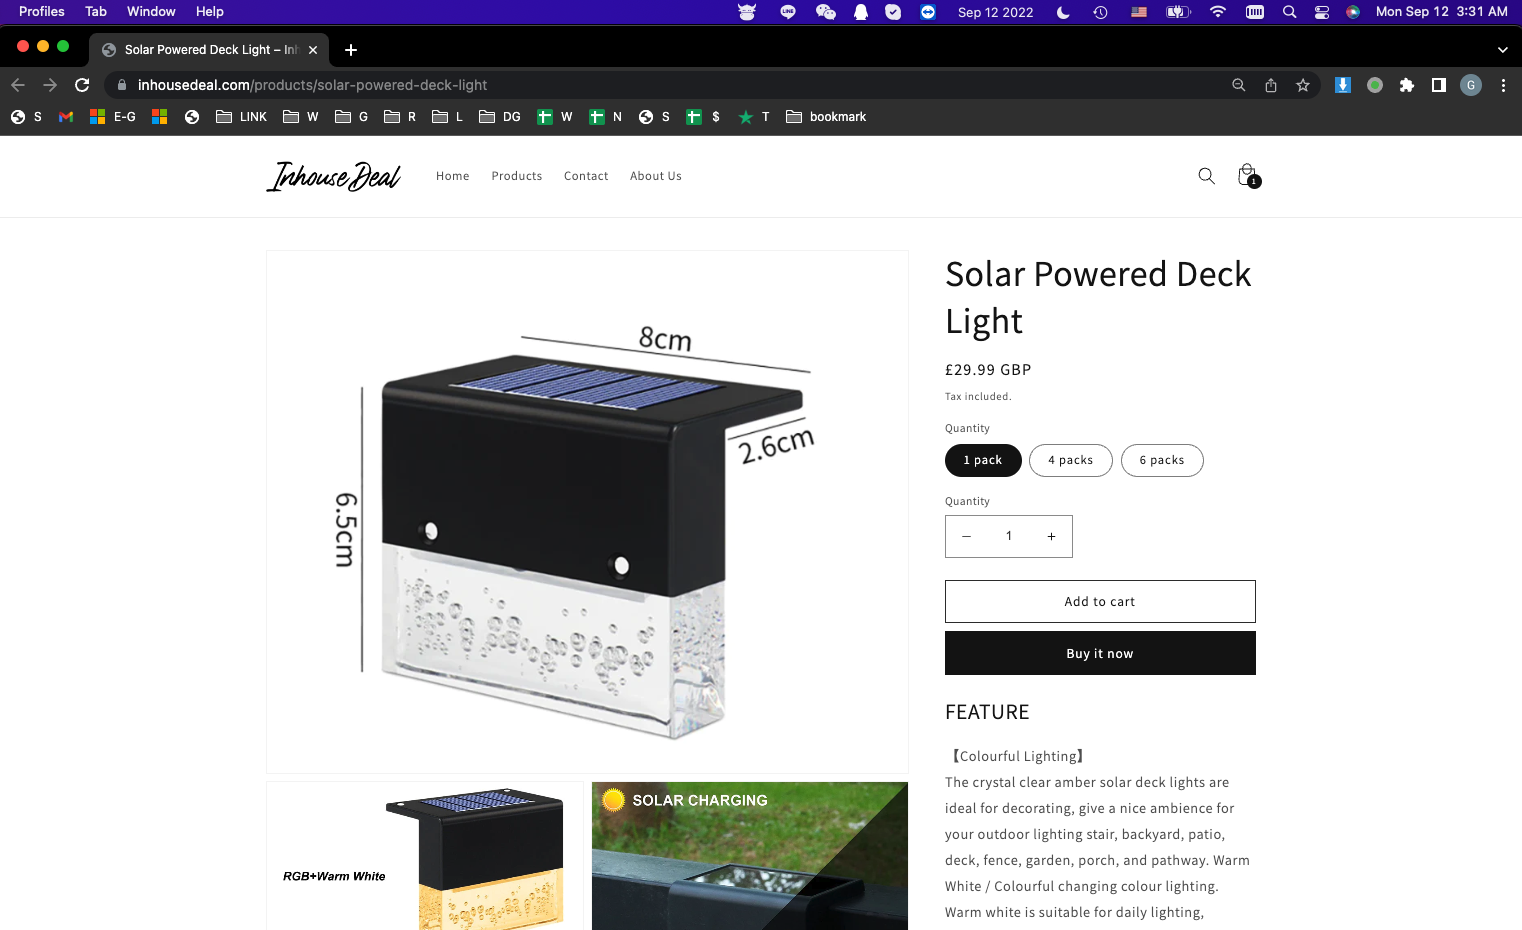Click the Buy it now button
This screenshot has height=930, width=1522.
click(1100, 653)
